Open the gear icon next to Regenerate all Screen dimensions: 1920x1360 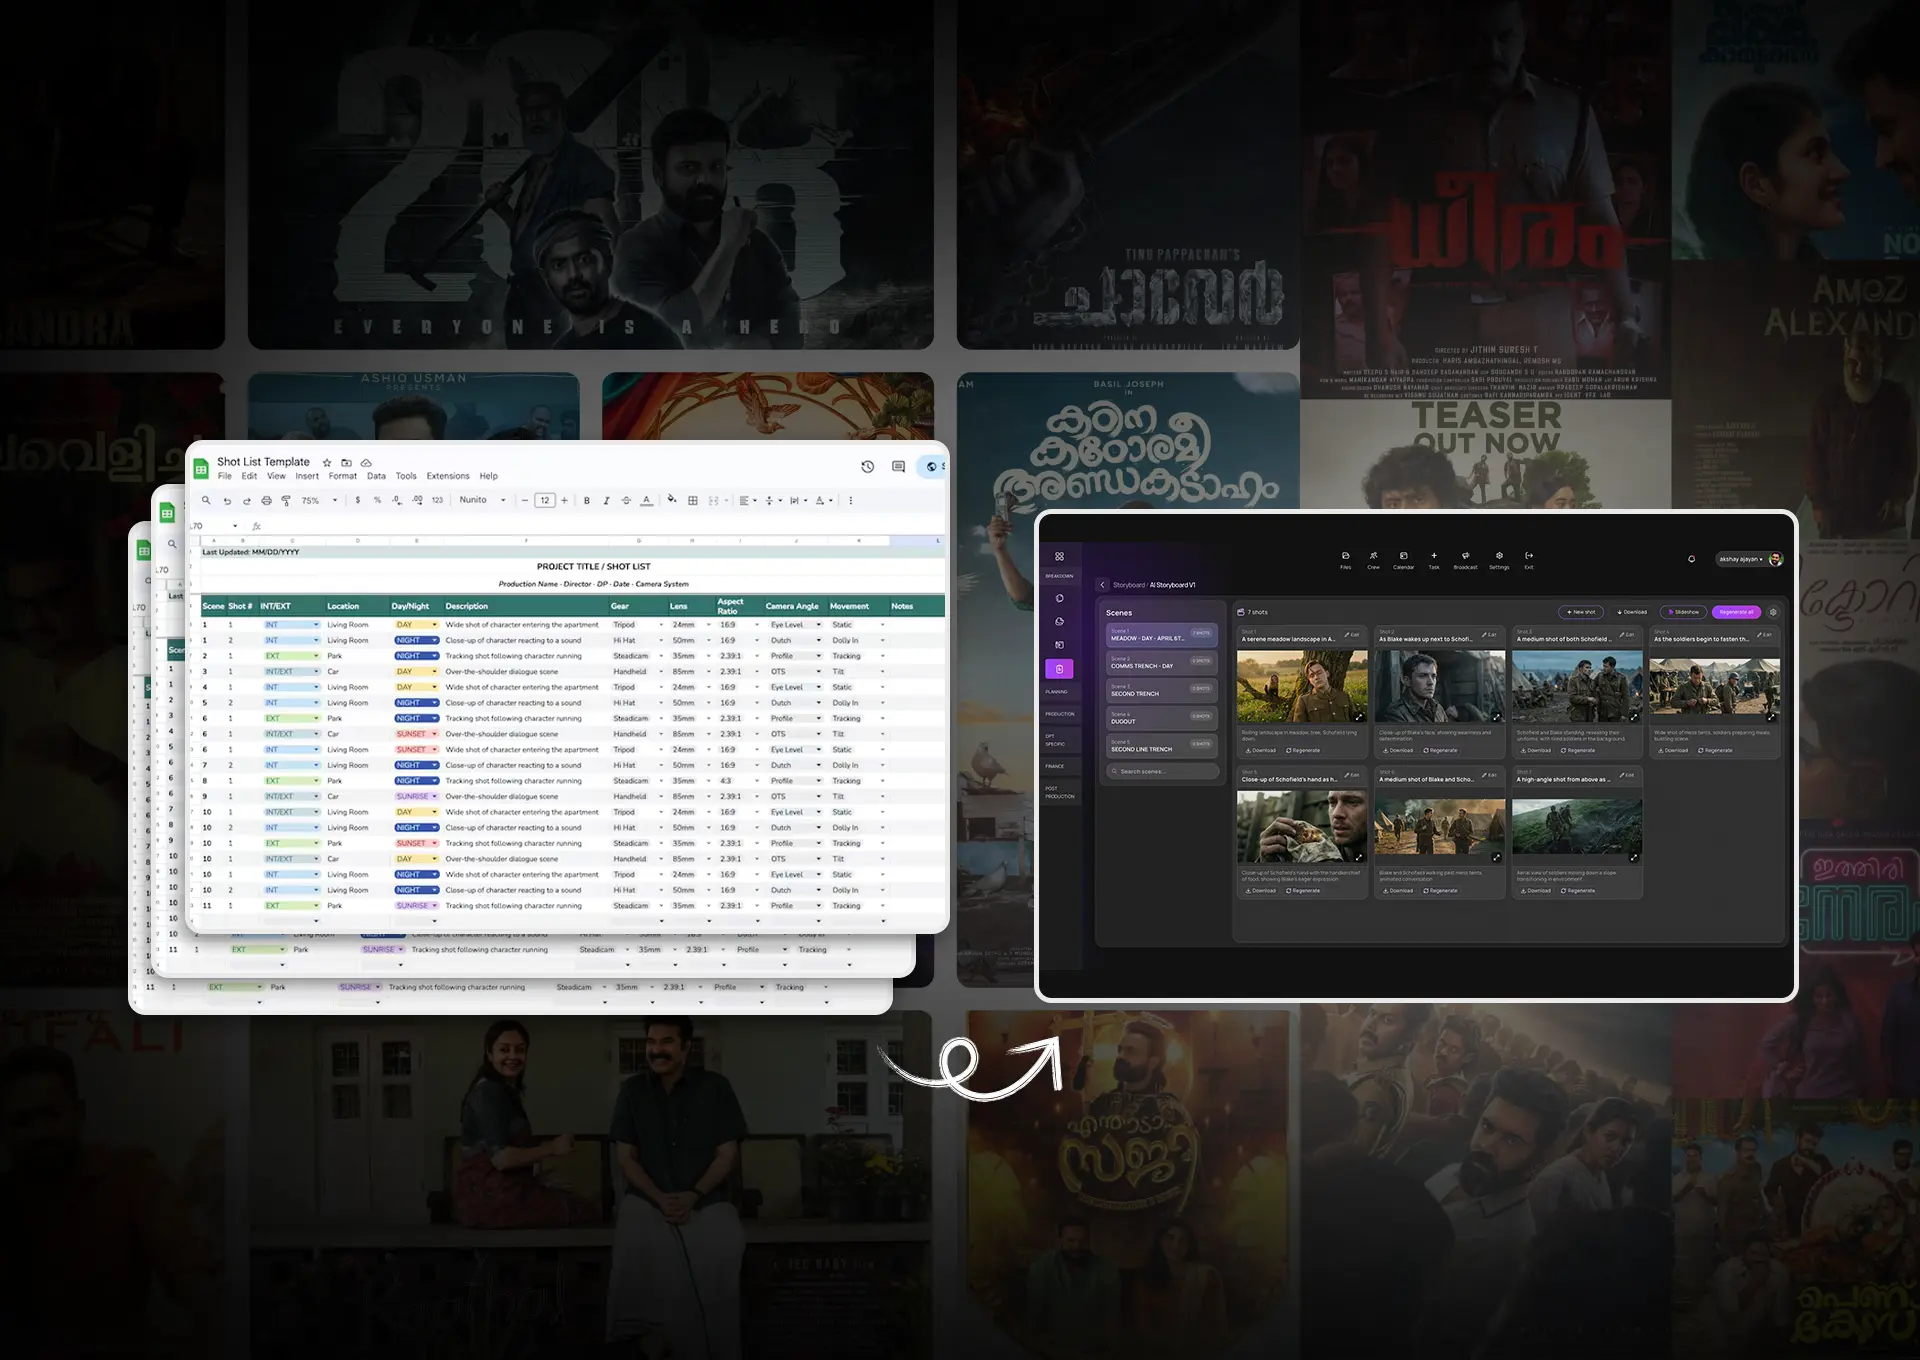1773,612
